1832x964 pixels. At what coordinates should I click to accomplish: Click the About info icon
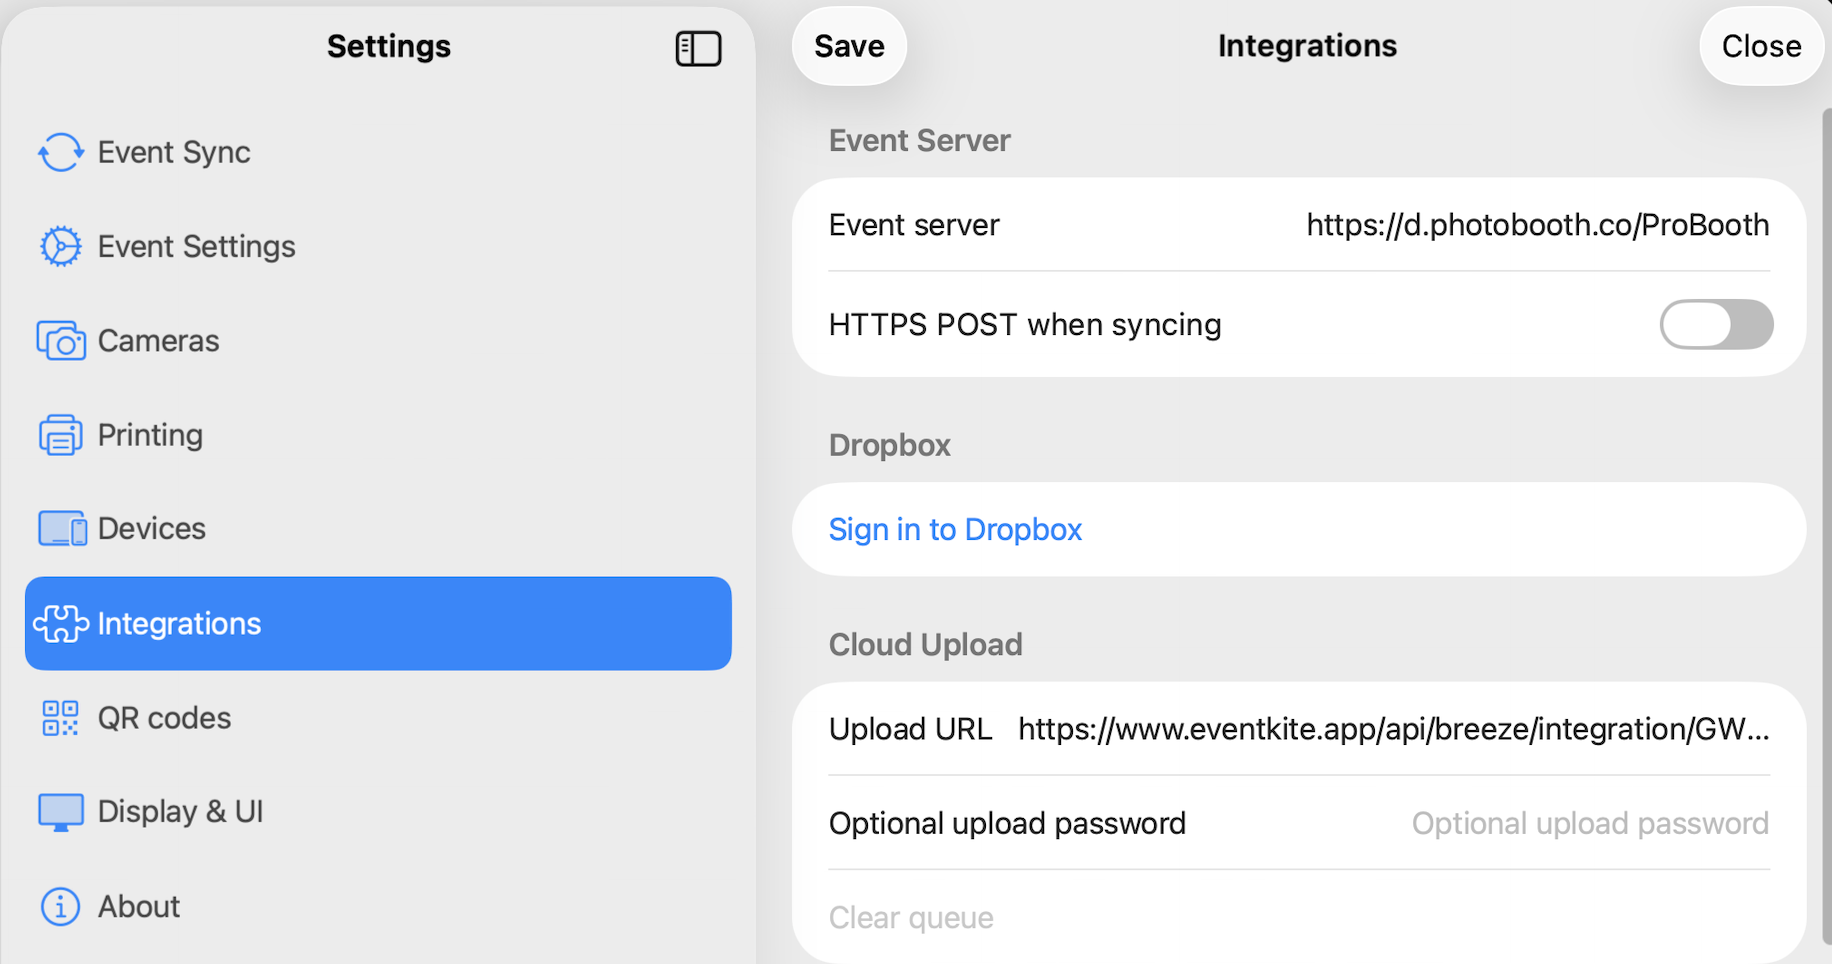61,907
